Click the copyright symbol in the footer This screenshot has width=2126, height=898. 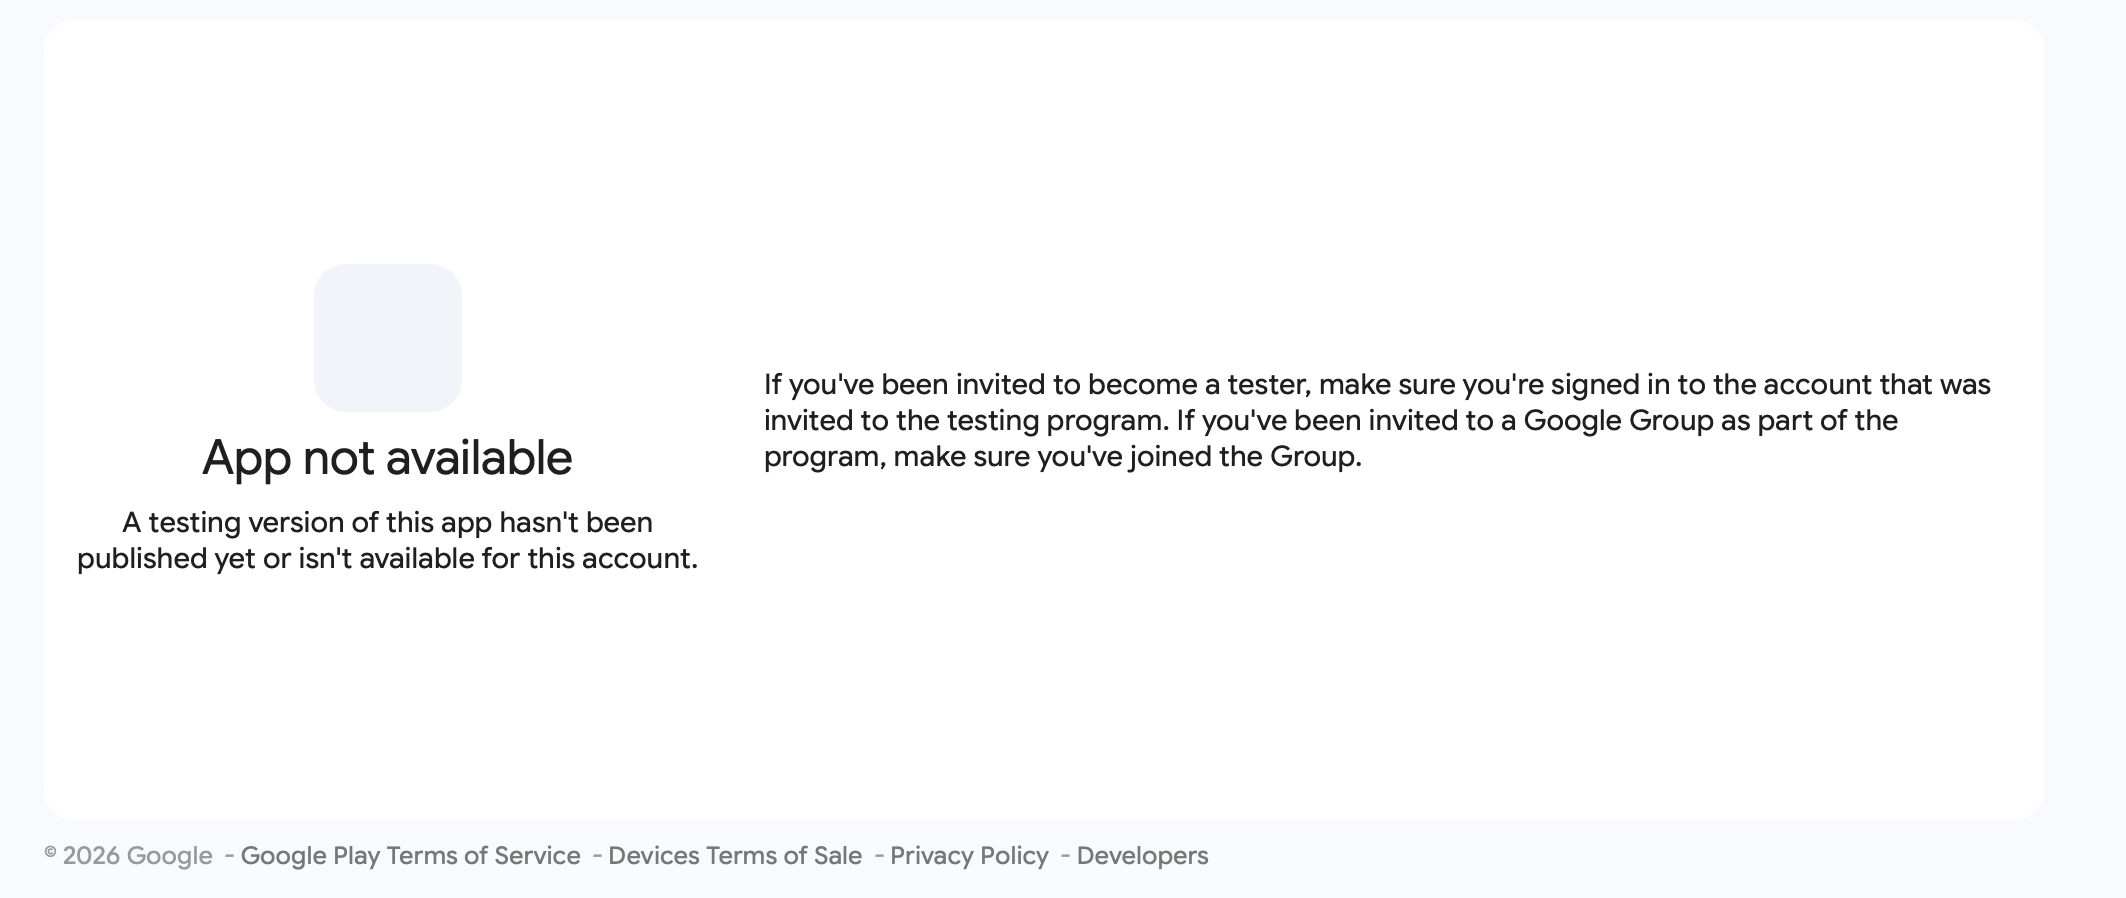click(x=50, y=852)
